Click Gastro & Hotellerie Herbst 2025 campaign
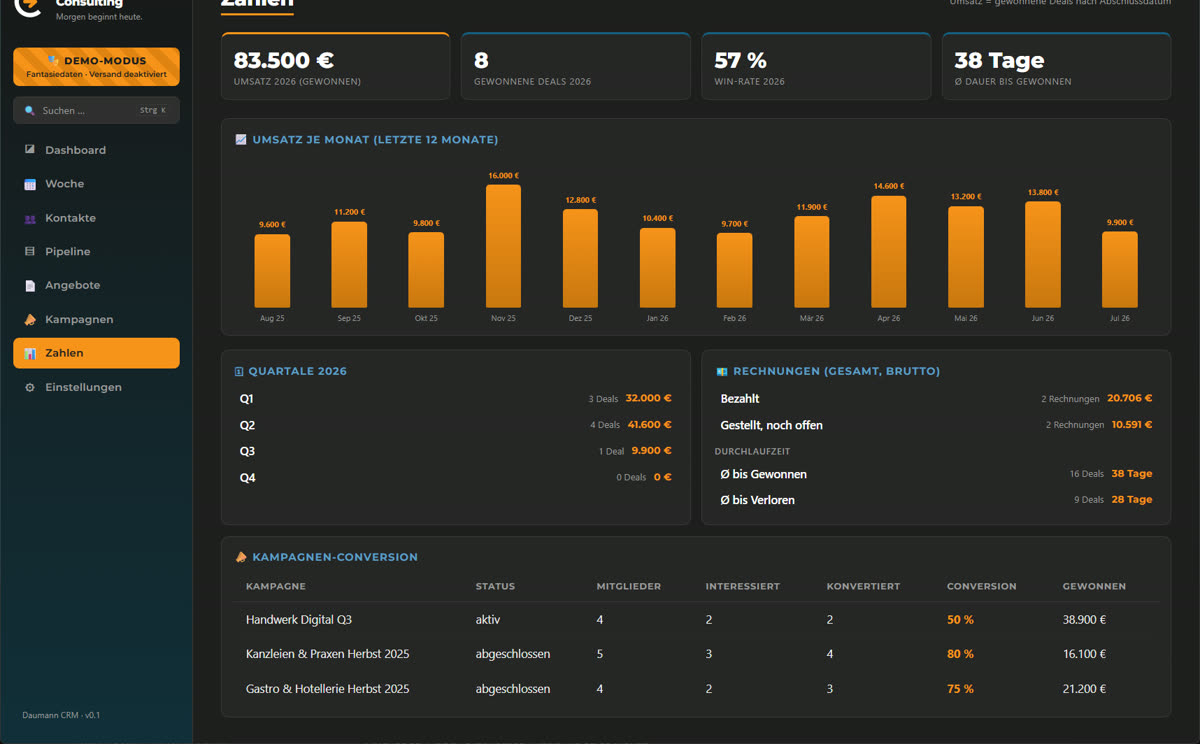 327,689
